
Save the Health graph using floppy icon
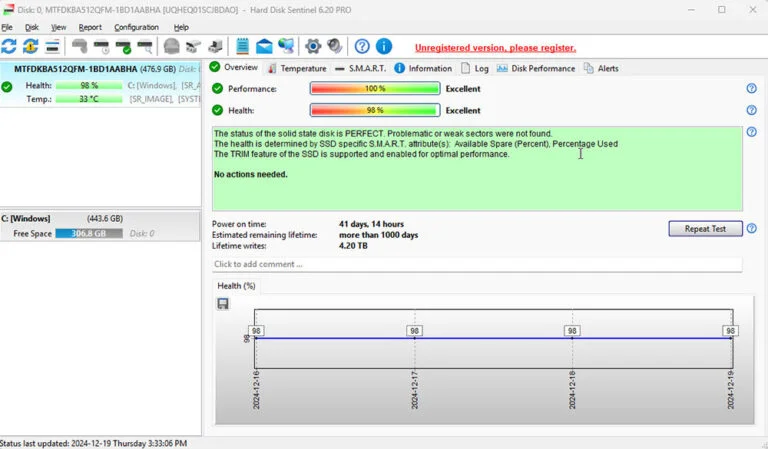coord(223,304)
